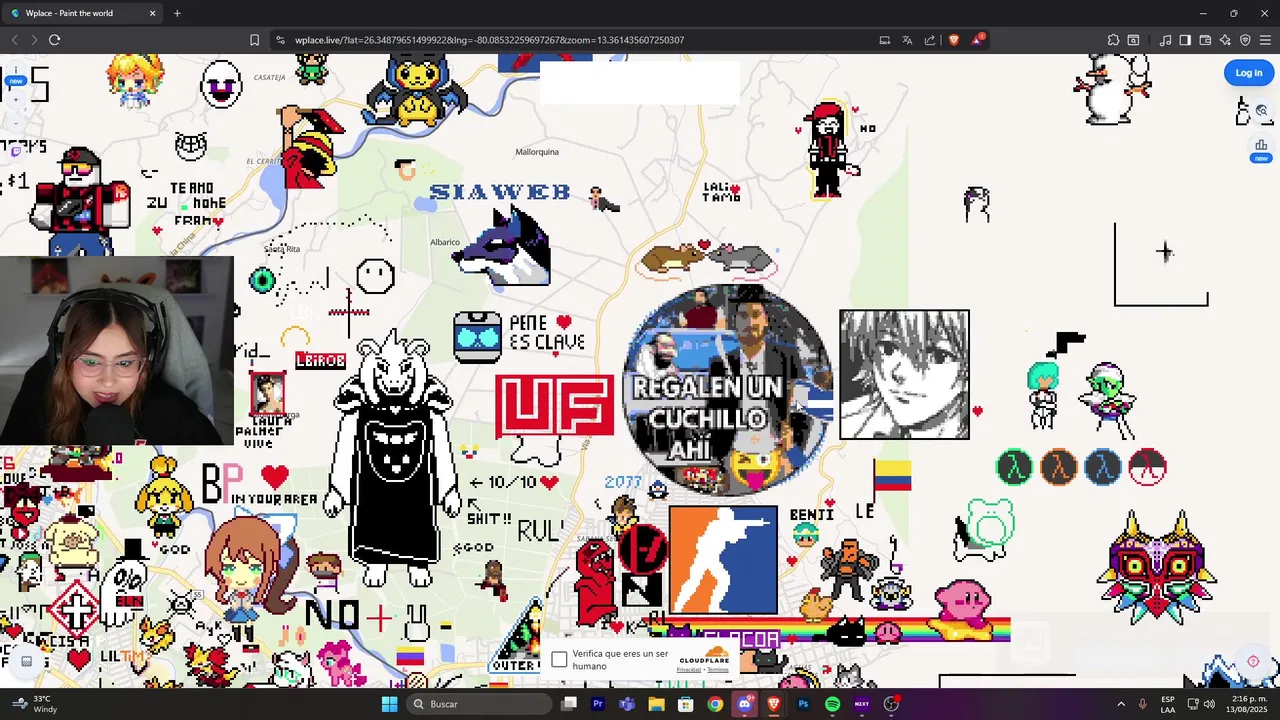Toggle the browser sidebar panel
The width and height of the screenshot is (1280, 720).
tap(1185, 40)
